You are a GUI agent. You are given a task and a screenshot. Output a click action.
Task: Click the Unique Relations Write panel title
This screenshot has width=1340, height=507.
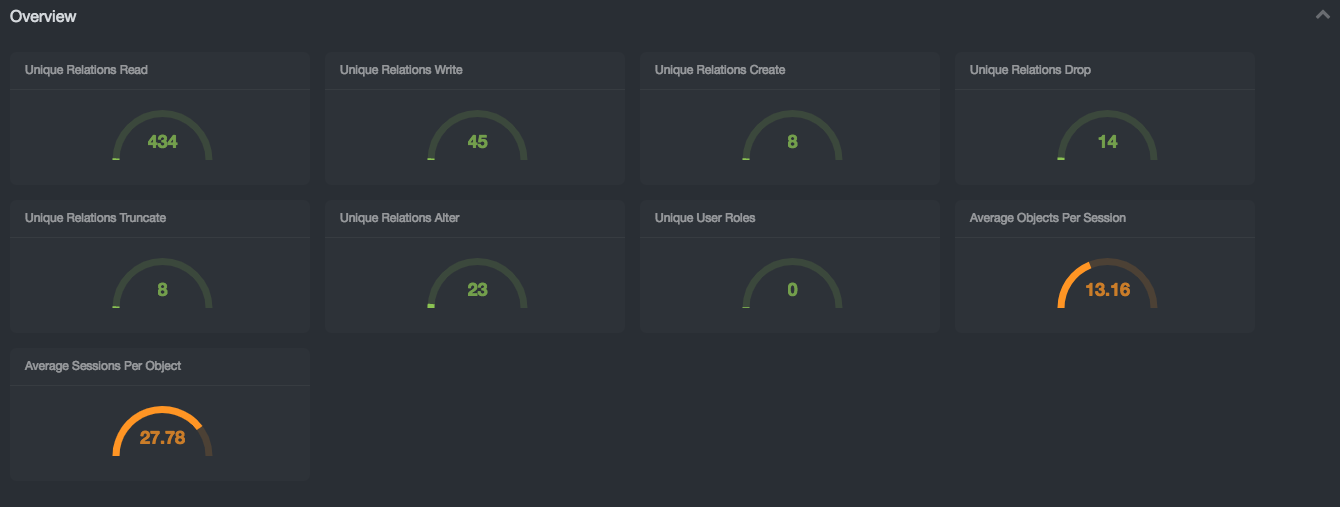click(401, 70)
